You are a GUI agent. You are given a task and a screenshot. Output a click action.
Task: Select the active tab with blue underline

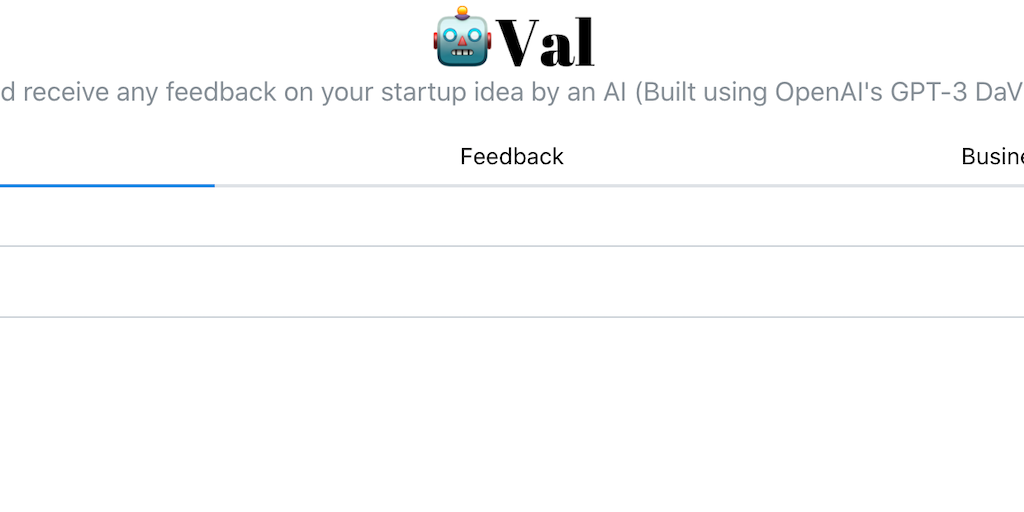point(105,156)
